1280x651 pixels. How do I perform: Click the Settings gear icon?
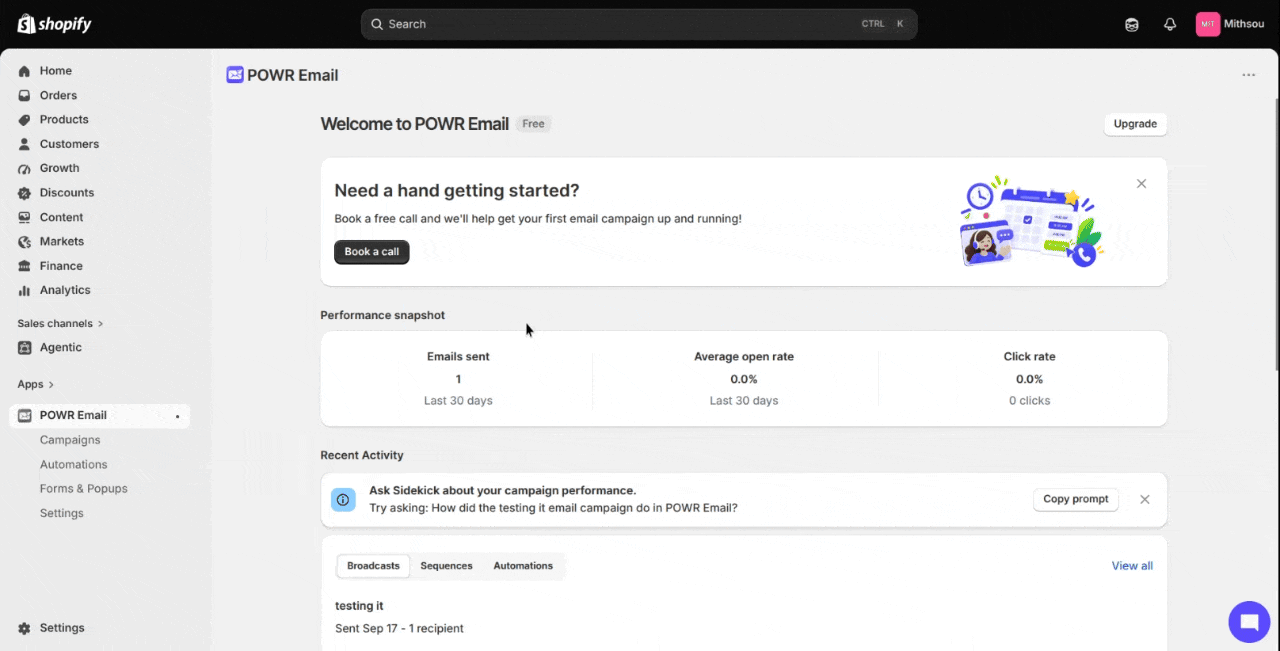(x=24, y=628)
